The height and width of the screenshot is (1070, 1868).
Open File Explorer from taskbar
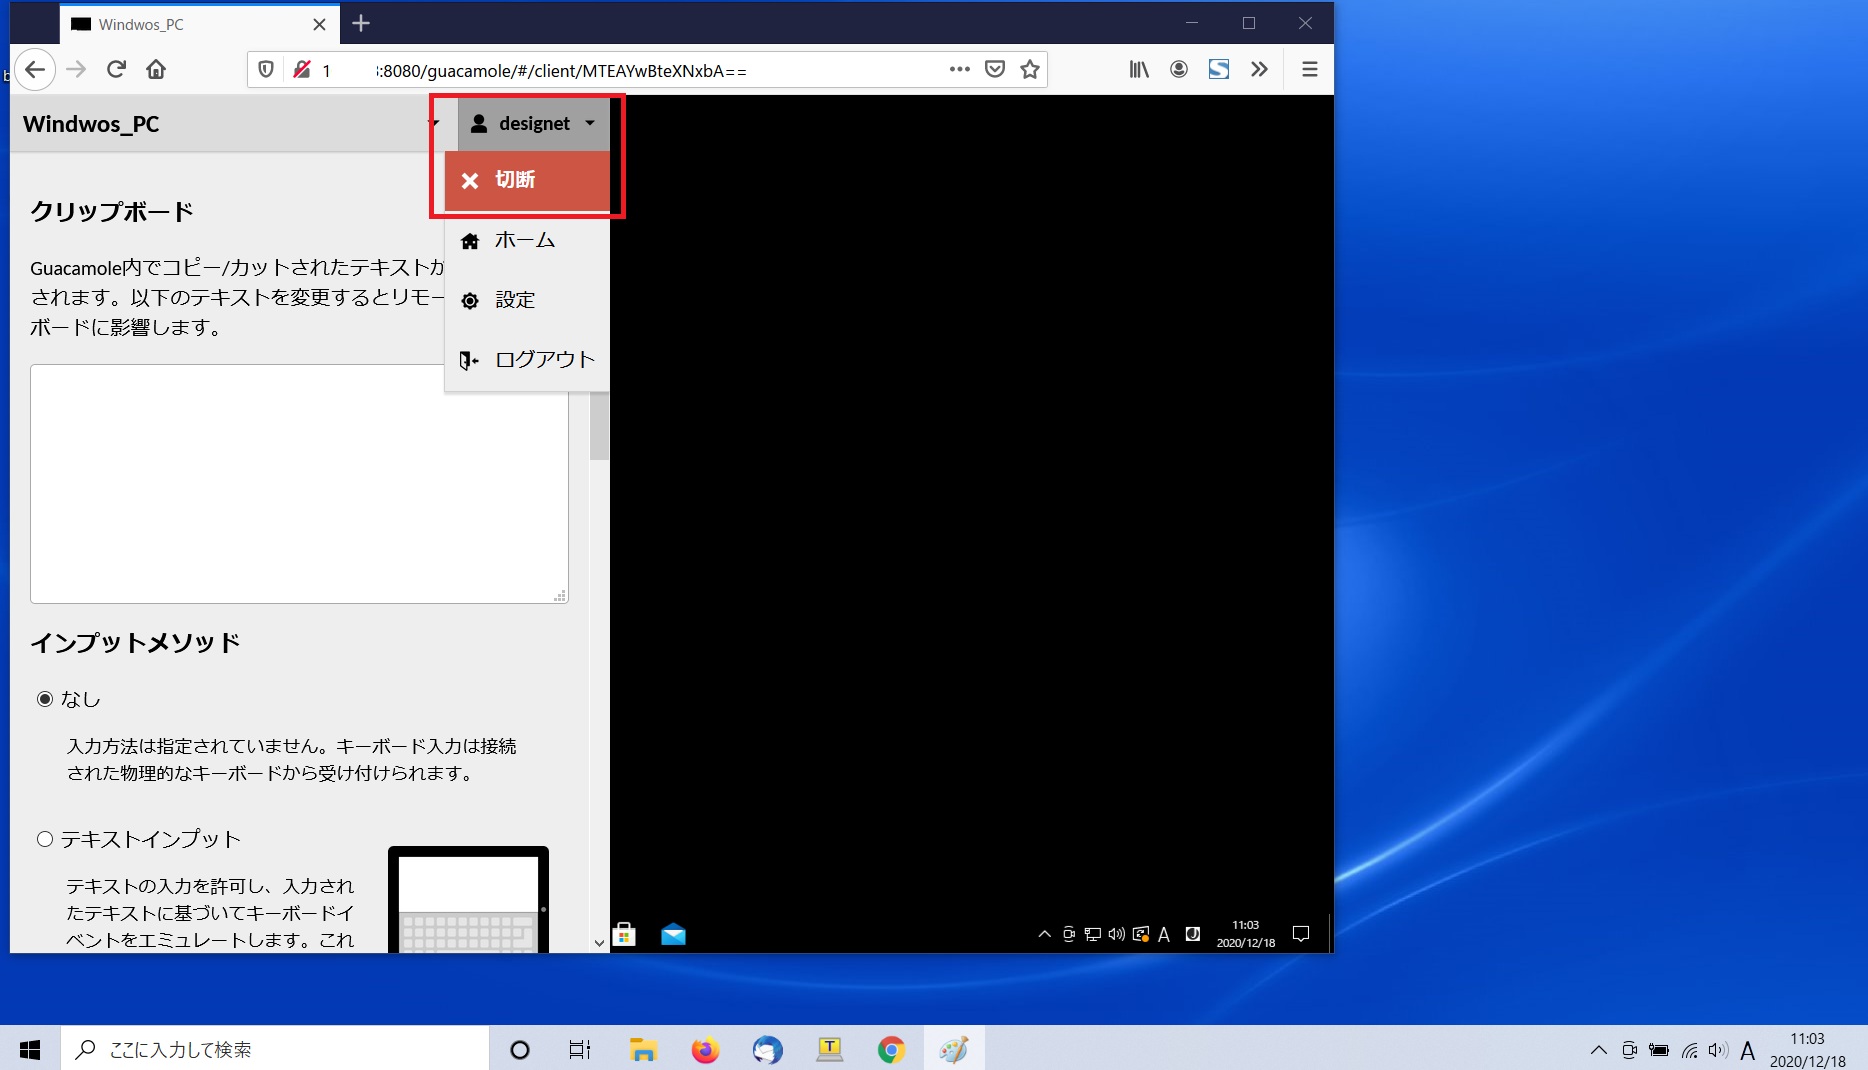[643, 1049]
